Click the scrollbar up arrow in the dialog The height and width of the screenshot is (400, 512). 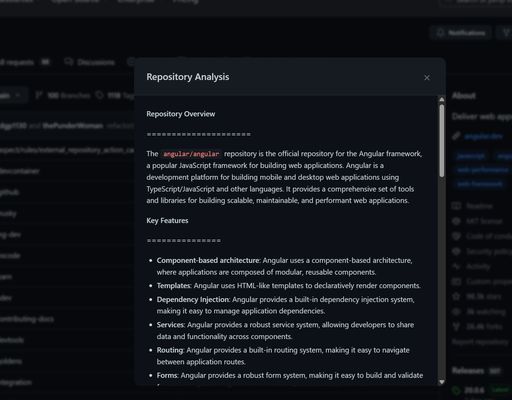tap(442, 100)
